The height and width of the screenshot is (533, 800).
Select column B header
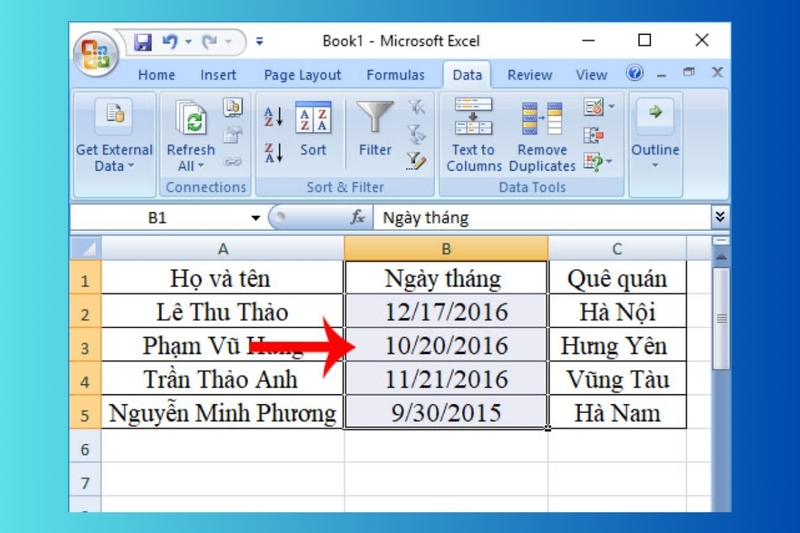446,248
